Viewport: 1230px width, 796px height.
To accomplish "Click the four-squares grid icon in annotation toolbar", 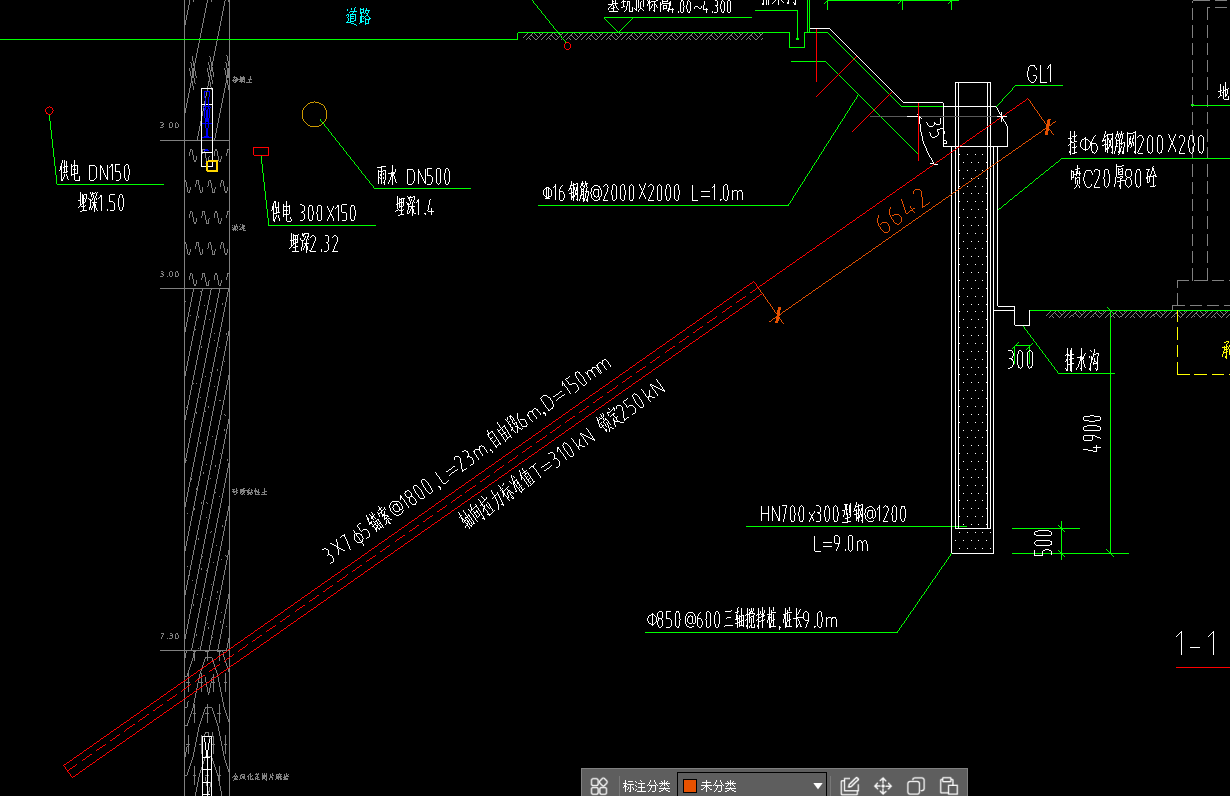I will coord(599,786).
